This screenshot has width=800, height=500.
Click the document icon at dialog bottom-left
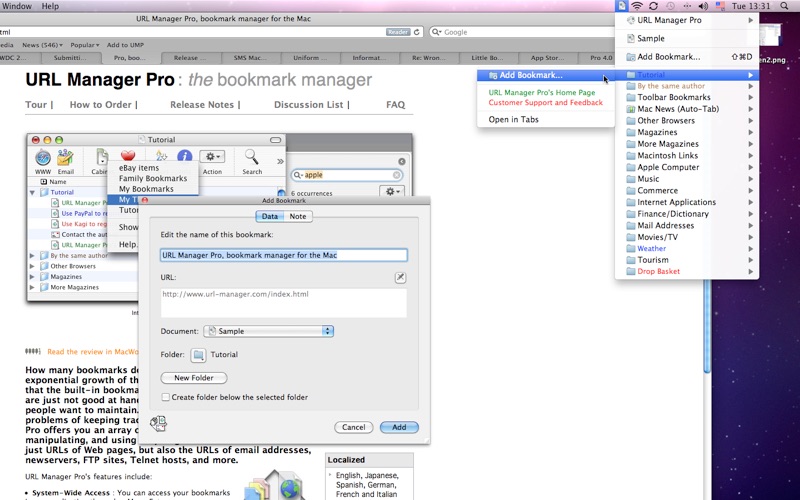point(159,423)
